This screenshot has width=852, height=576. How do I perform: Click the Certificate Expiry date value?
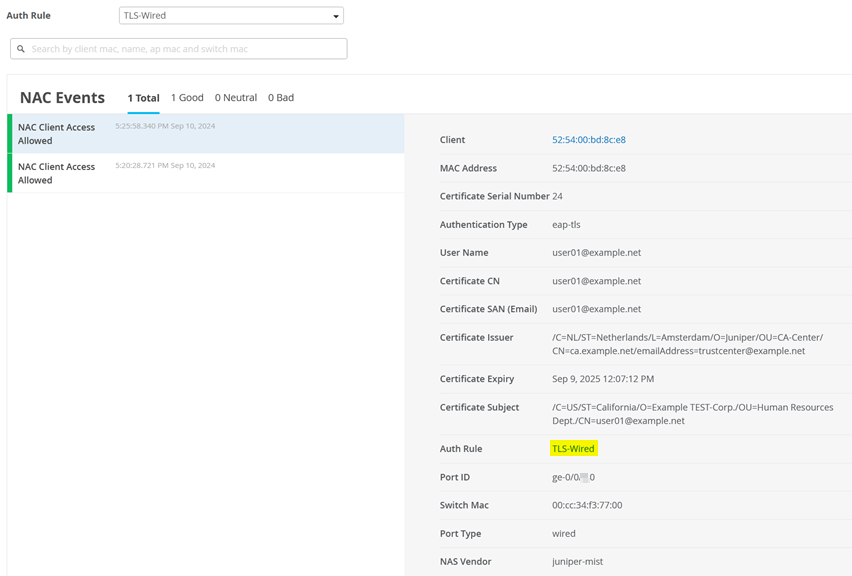point(603,379)
